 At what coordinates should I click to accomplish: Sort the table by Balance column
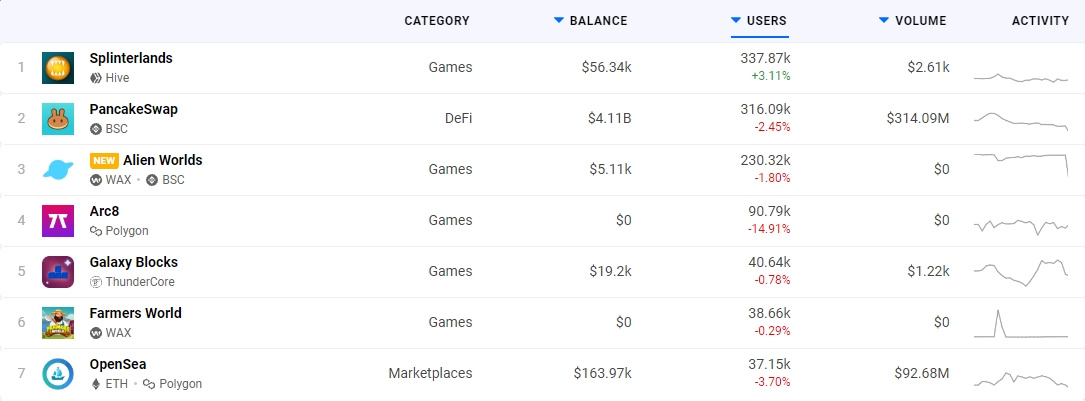pyautogui.click(x=598, y=21)
